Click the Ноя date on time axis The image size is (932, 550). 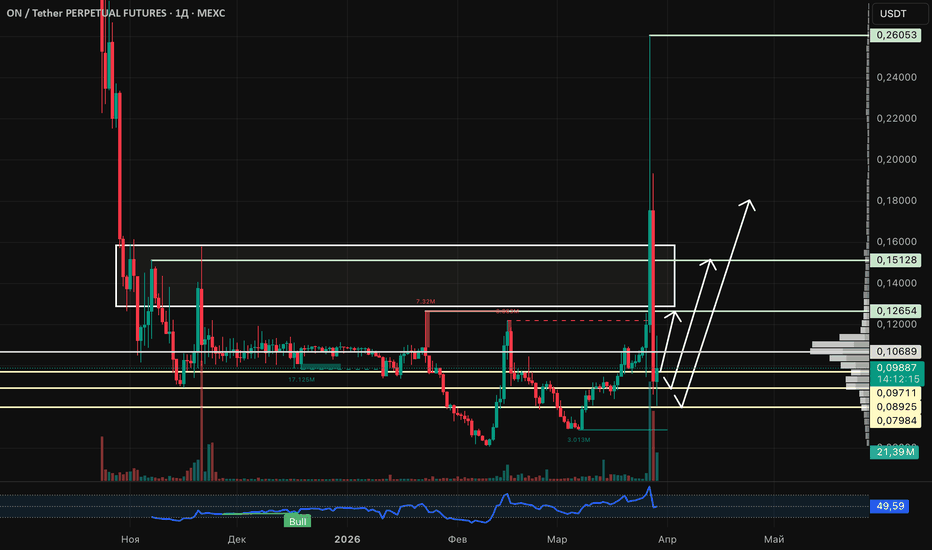(x=130, y=539)
